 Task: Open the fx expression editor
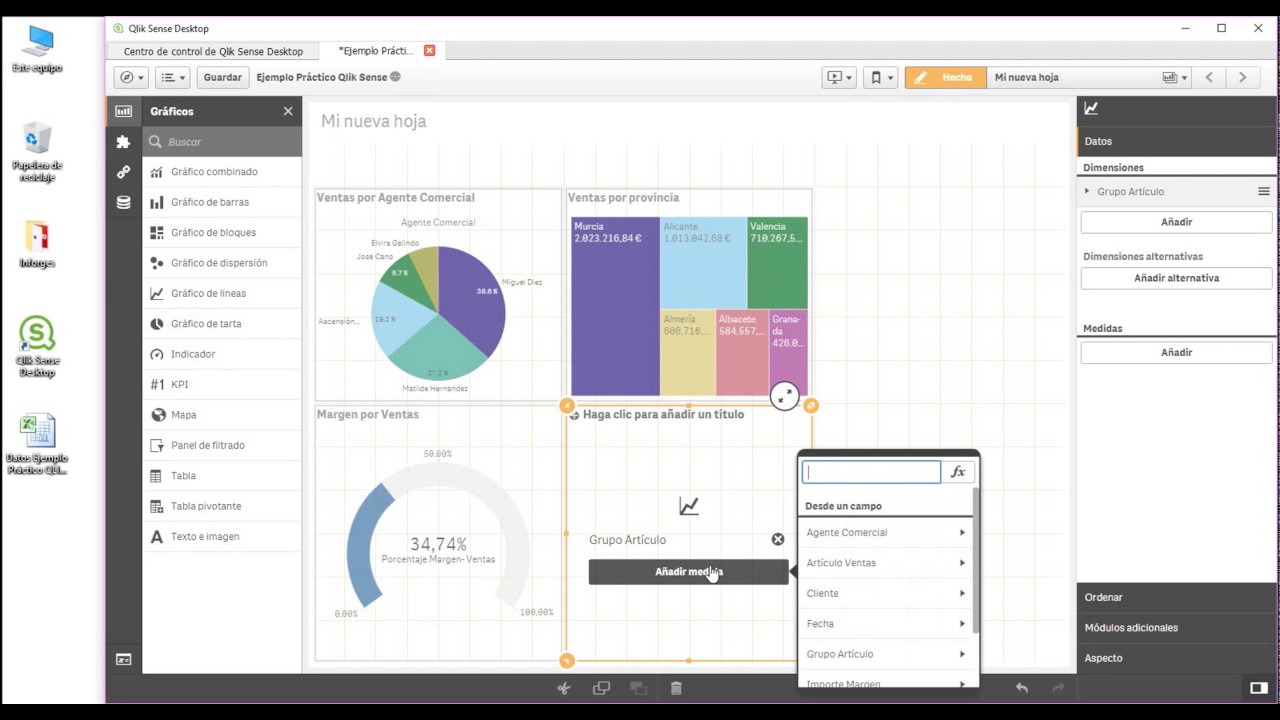[x=958, y=472]
